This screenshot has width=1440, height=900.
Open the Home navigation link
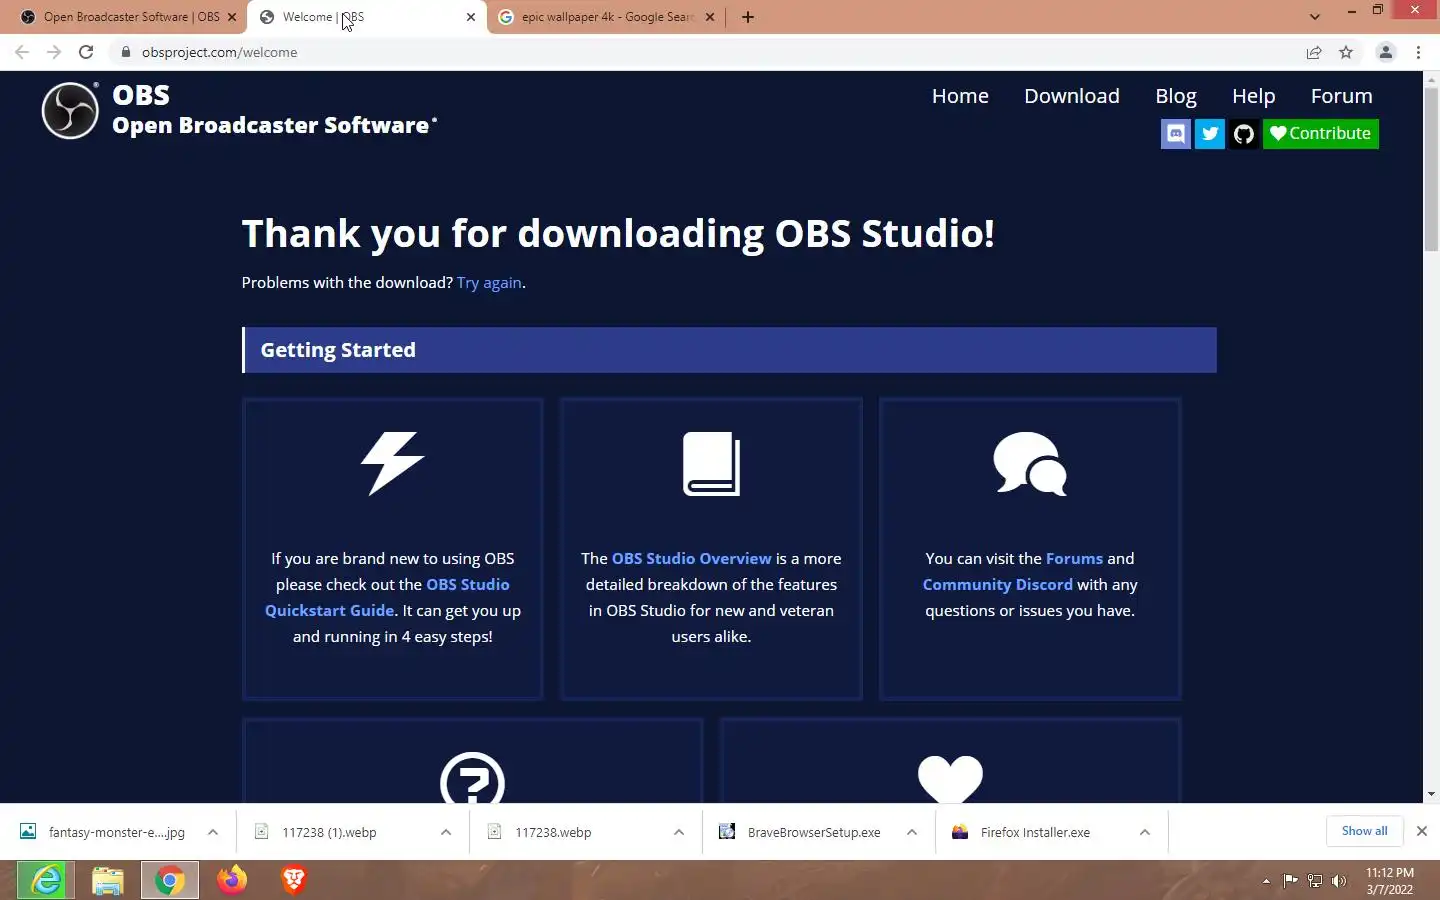[x=960, y=96]
